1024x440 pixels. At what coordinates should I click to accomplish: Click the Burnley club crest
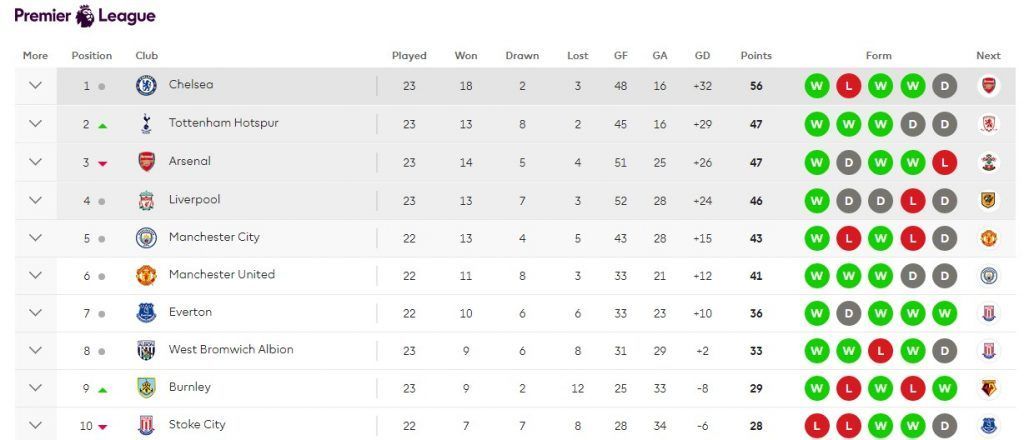point(146,388)
